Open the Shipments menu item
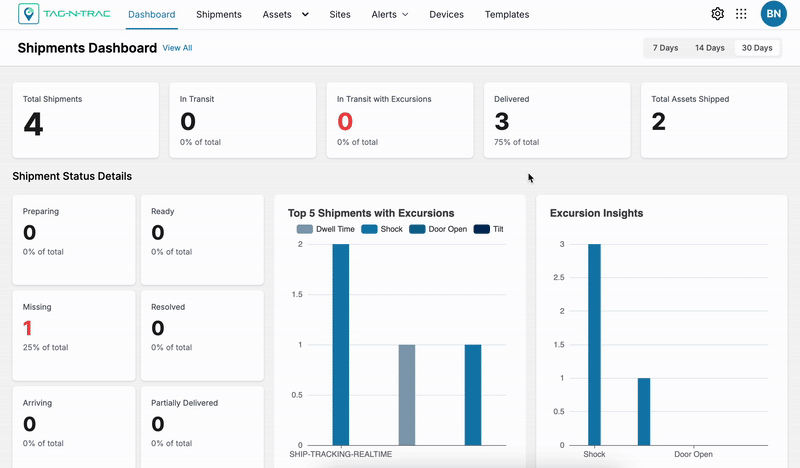The image size is (800, 468). tap(219, 14)
